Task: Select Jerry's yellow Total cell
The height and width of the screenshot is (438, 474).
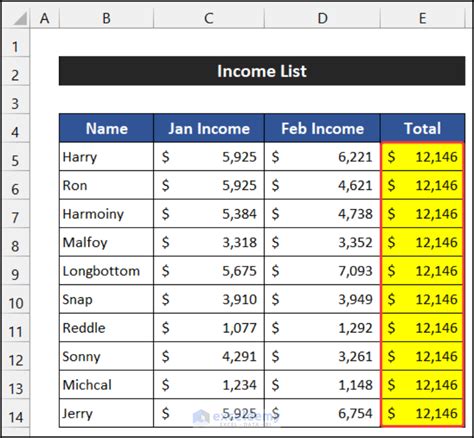Action: click(422, 413)
